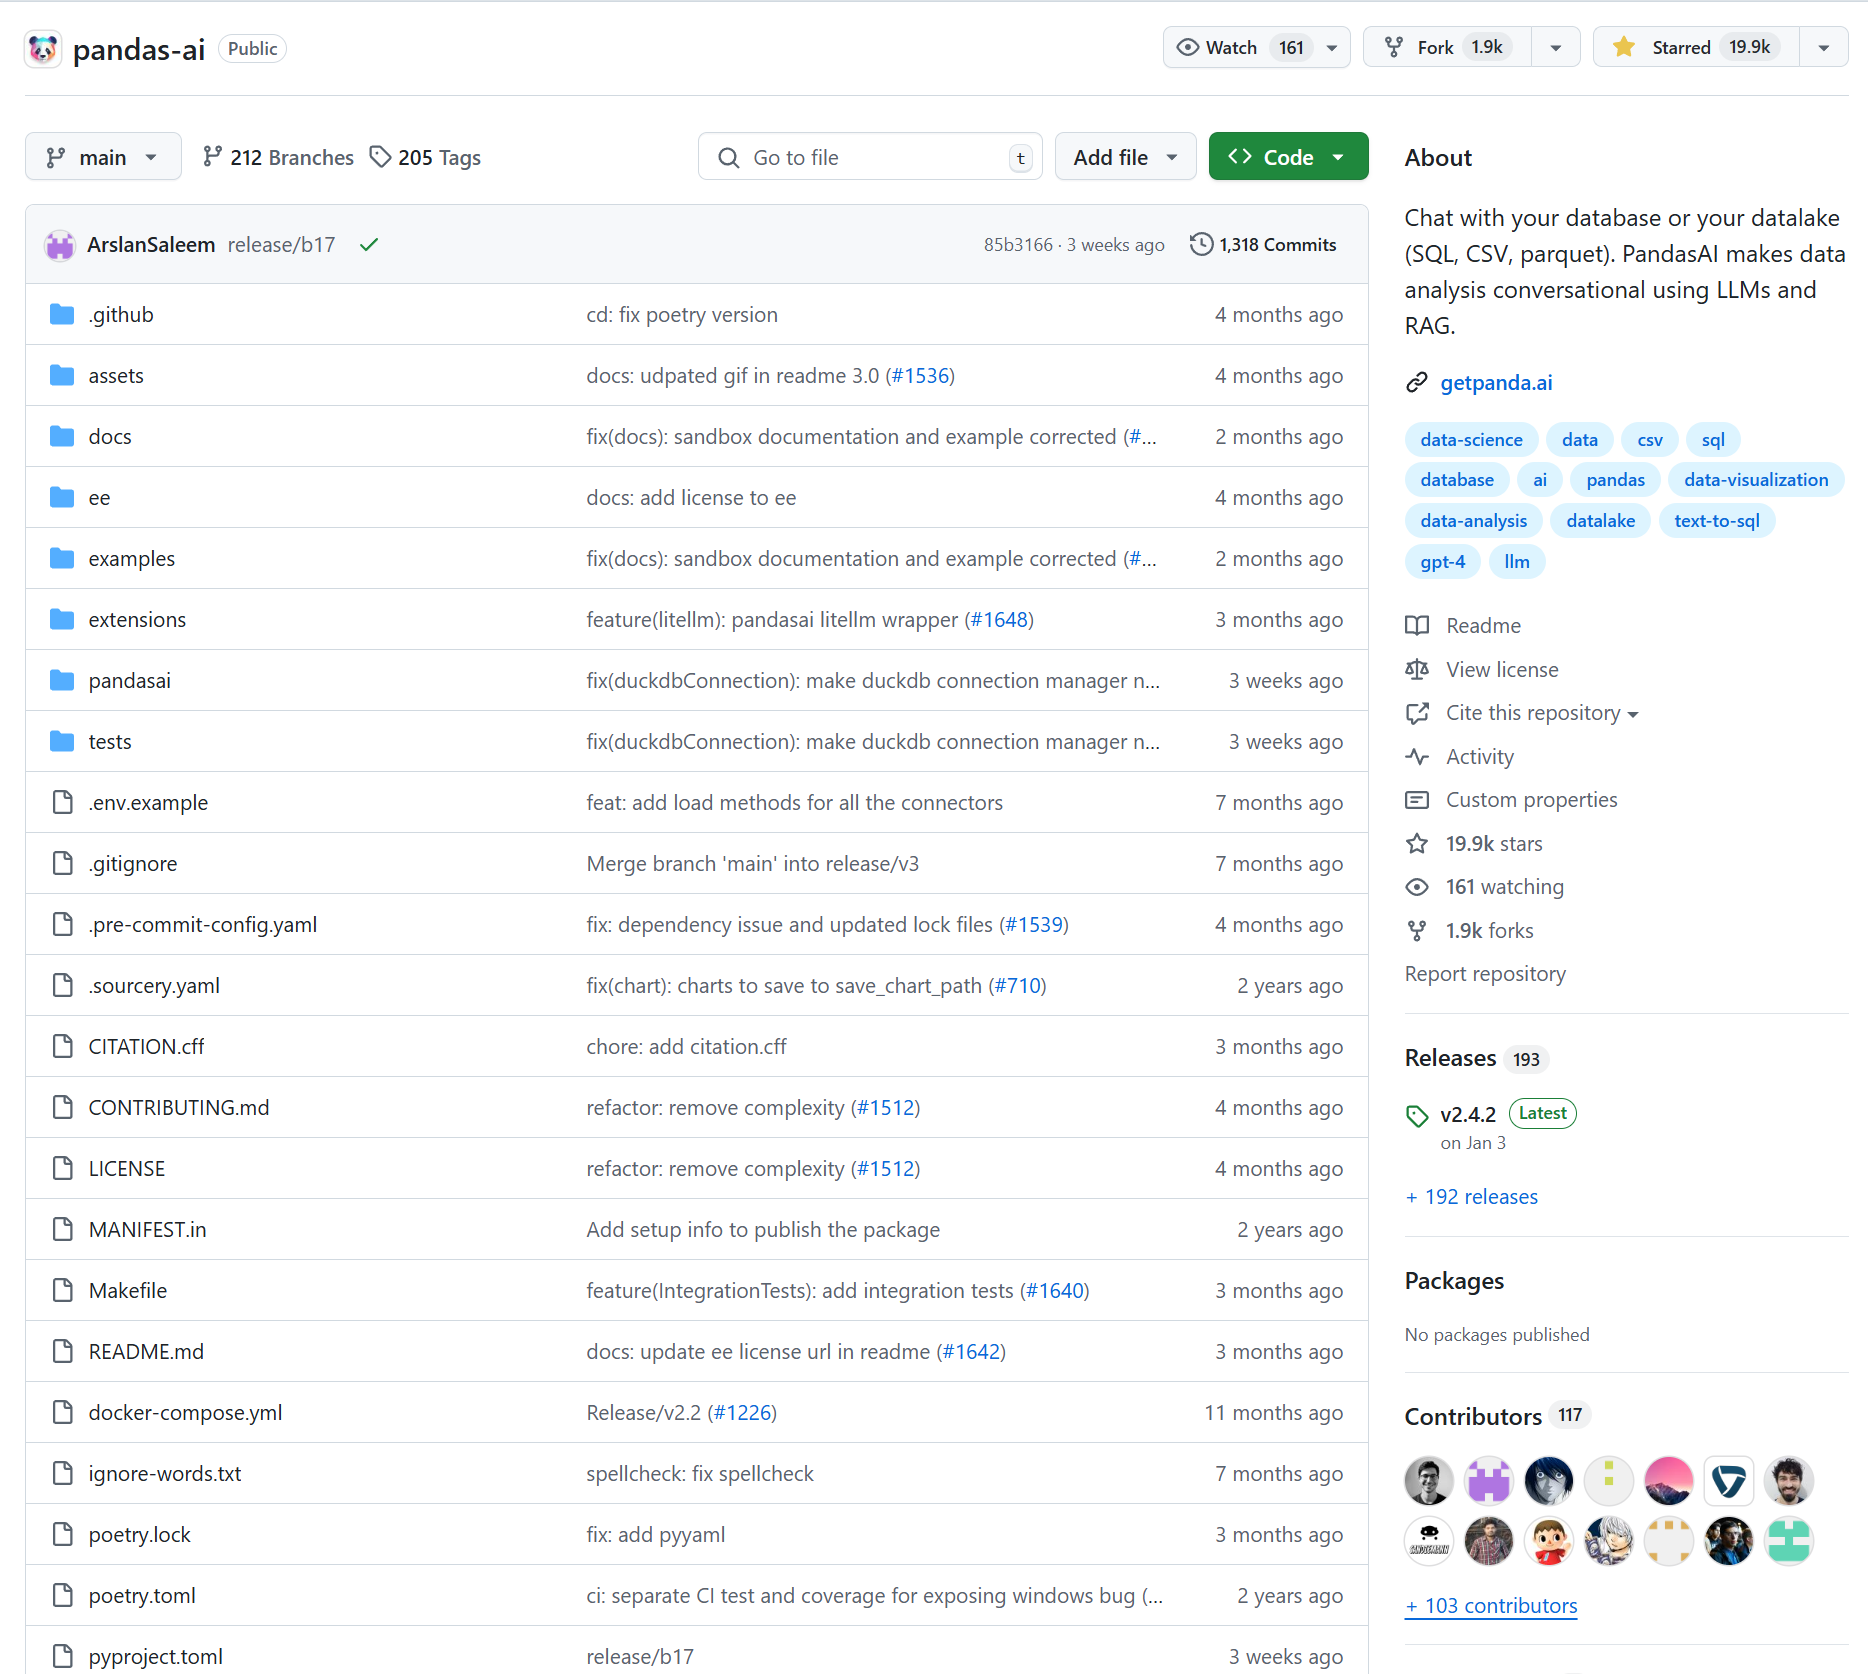The image size is (1868, 1674).
Task: Click the purple identicon contributor avatar
Action: coord(1489,1481)
